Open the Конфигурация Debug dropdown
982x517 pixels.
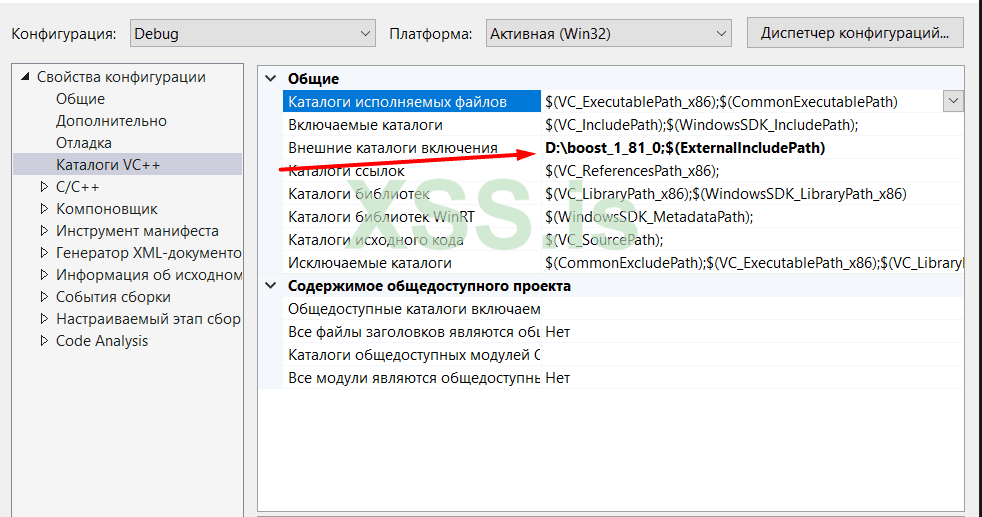click(x=252, y=33)
